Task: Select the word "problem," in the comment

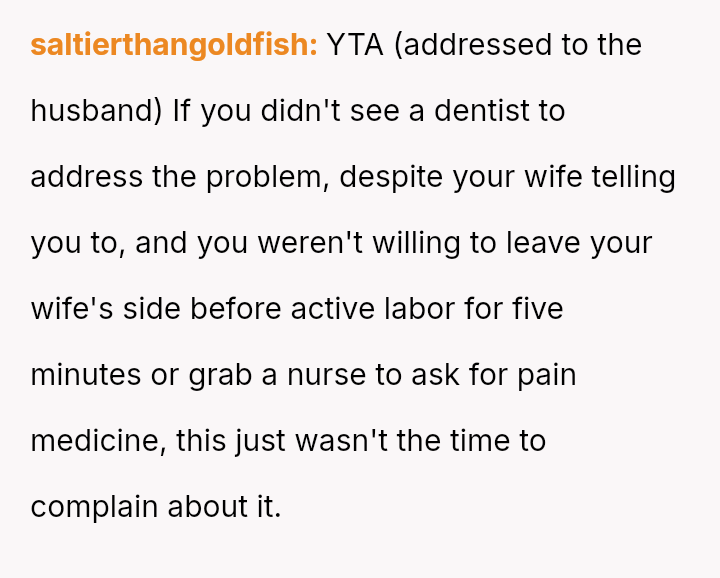Action: 268,177
